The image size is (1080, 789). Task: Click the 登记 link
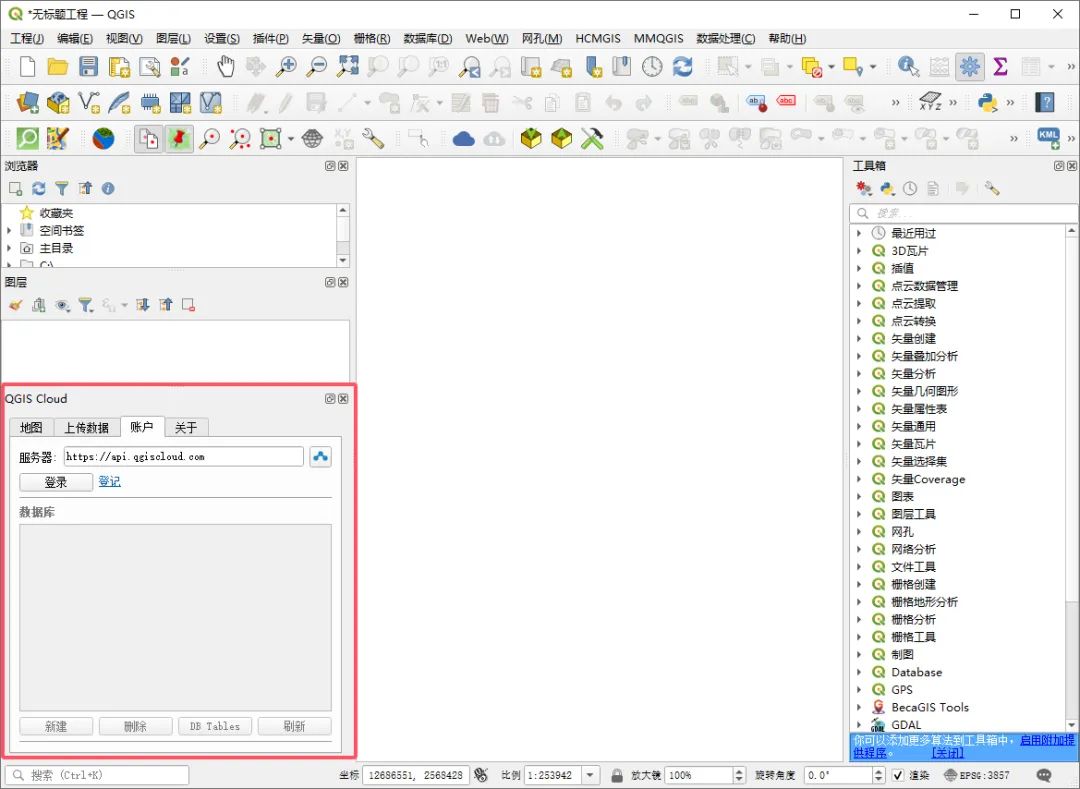pyautogui.click(x=110, y=481)
